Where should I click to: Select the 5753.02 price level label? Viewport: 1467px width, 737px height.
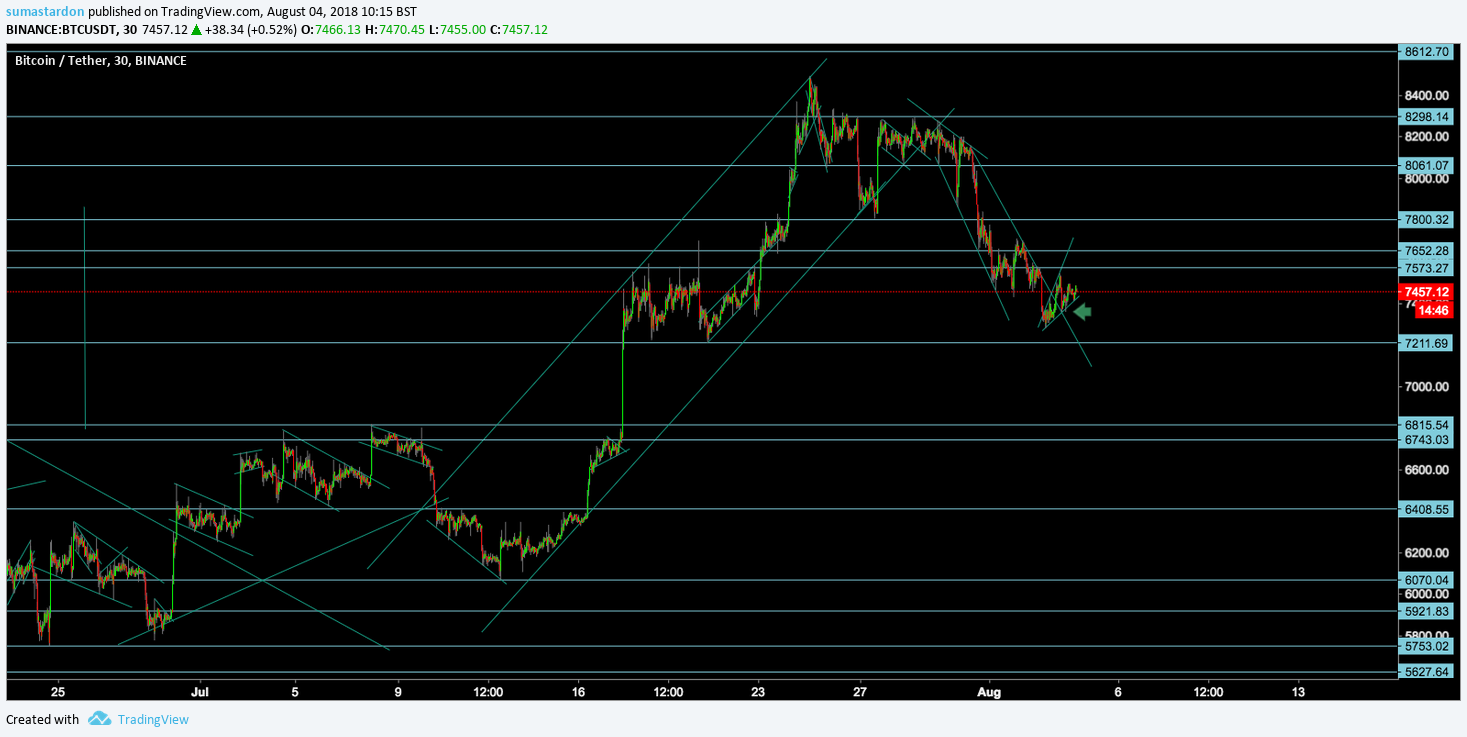1425,646
